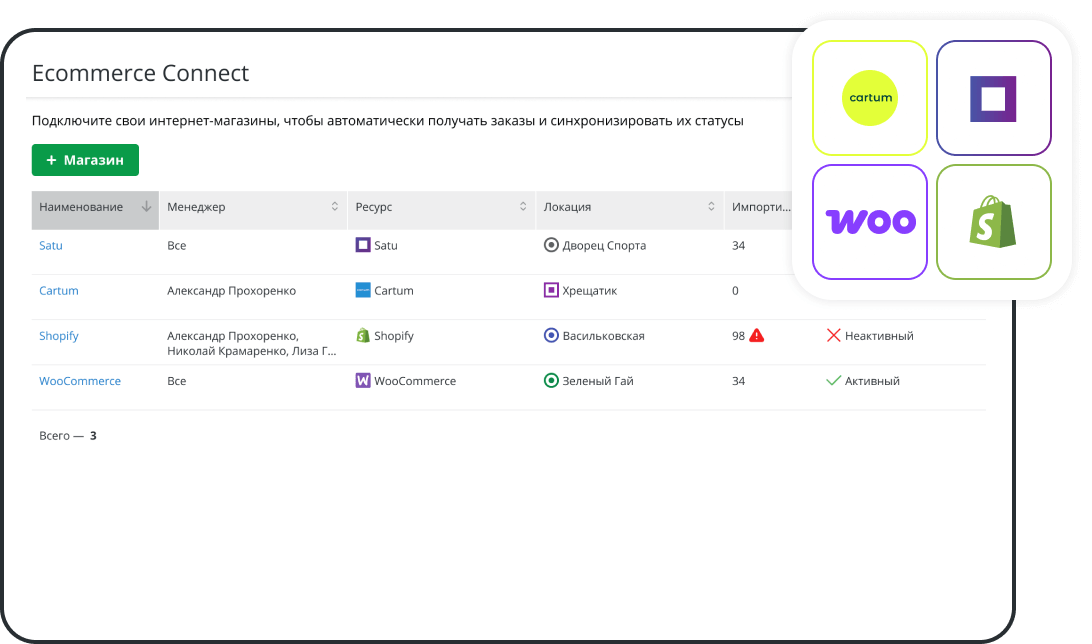Open the WooCommerce store link
Screen dimensions: 1092x644
click(x=80, y=381)
